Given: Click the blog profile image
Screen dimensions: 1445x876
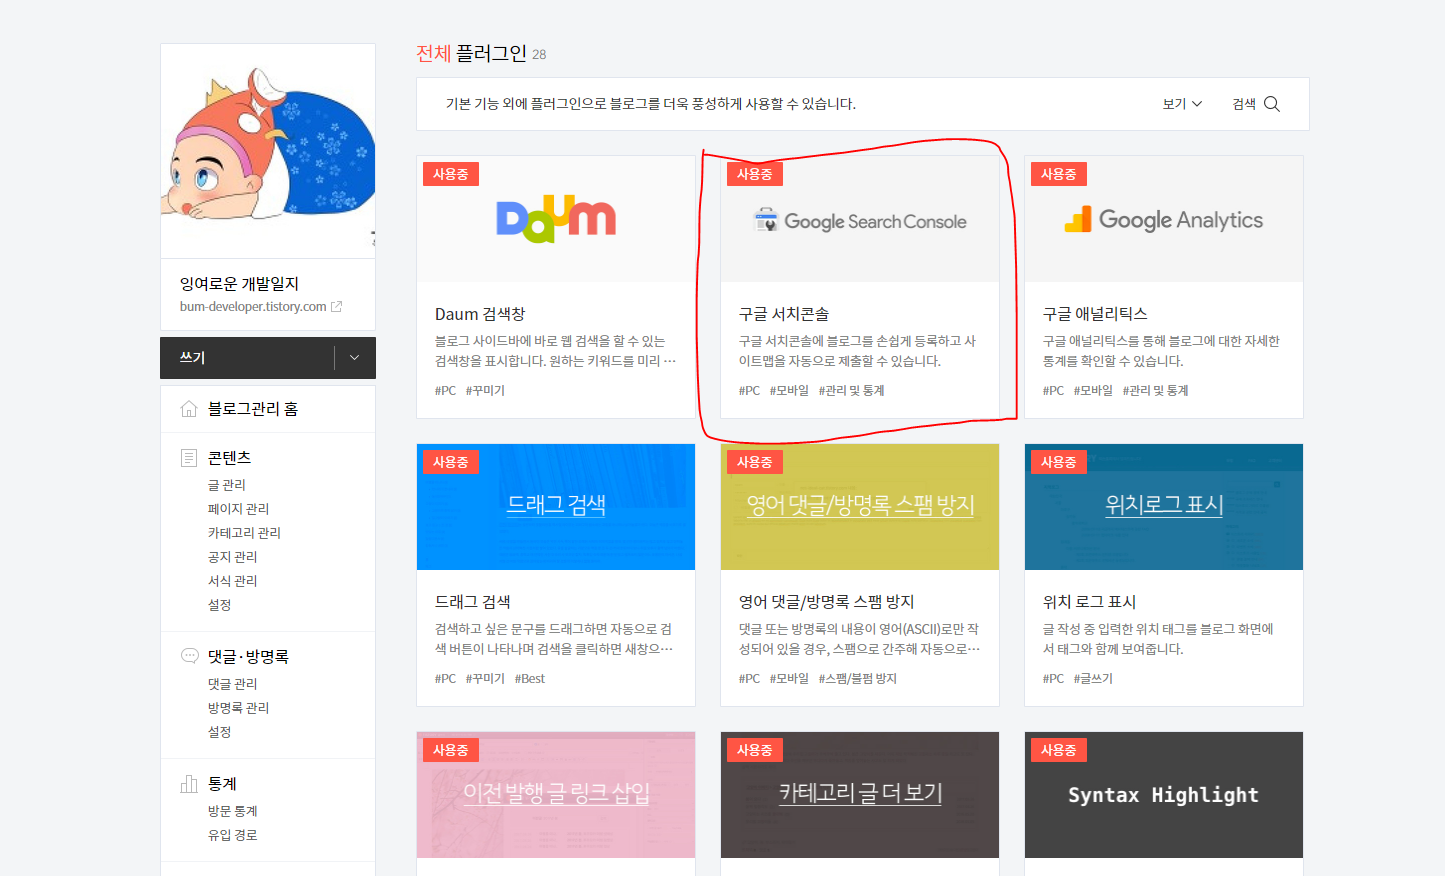Looking at the screenshot, I should [x=268, y=151].
